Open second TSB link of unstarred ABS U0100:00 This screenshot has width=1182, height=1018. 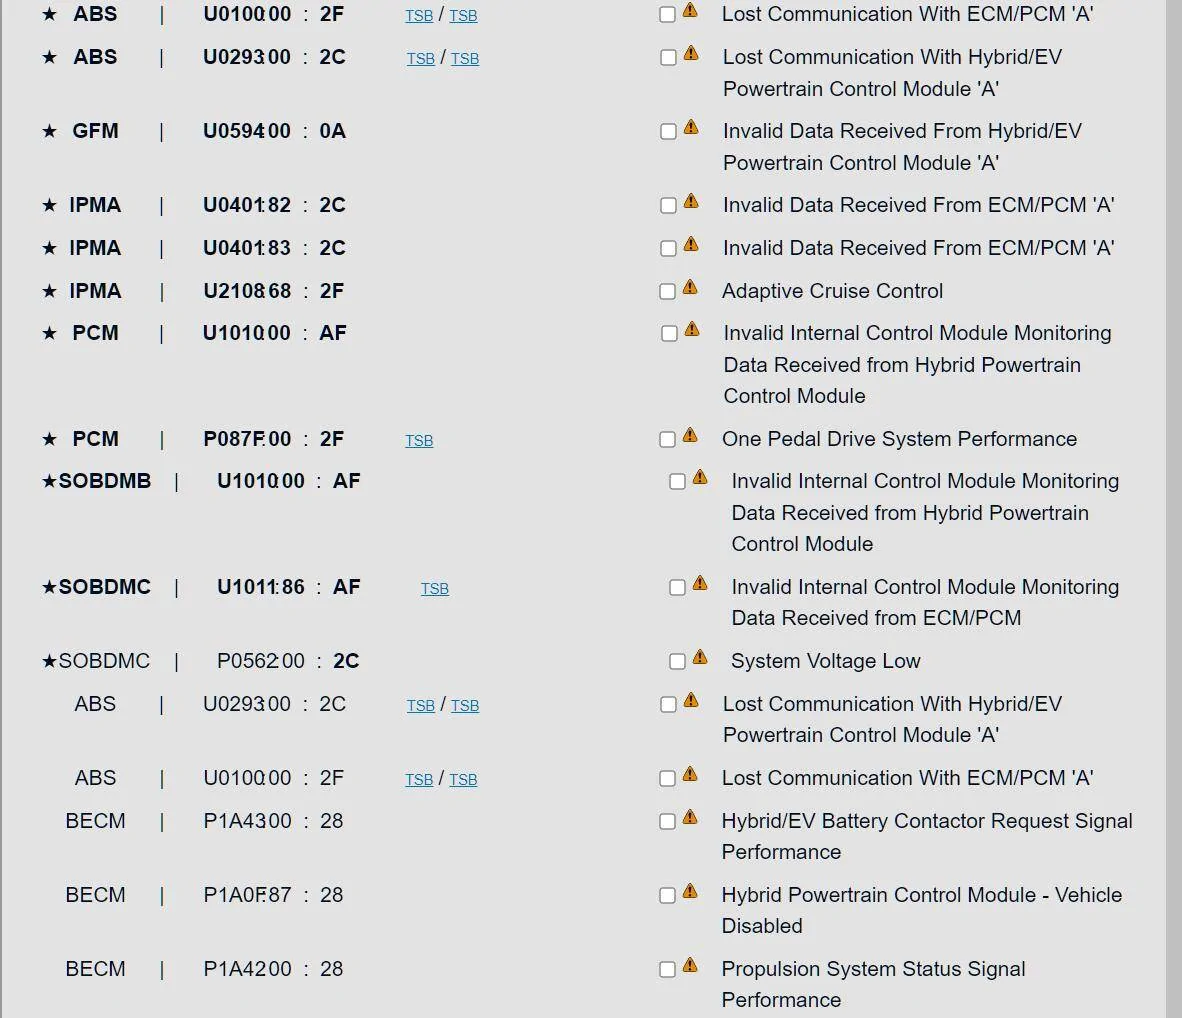tap(464, 780)
